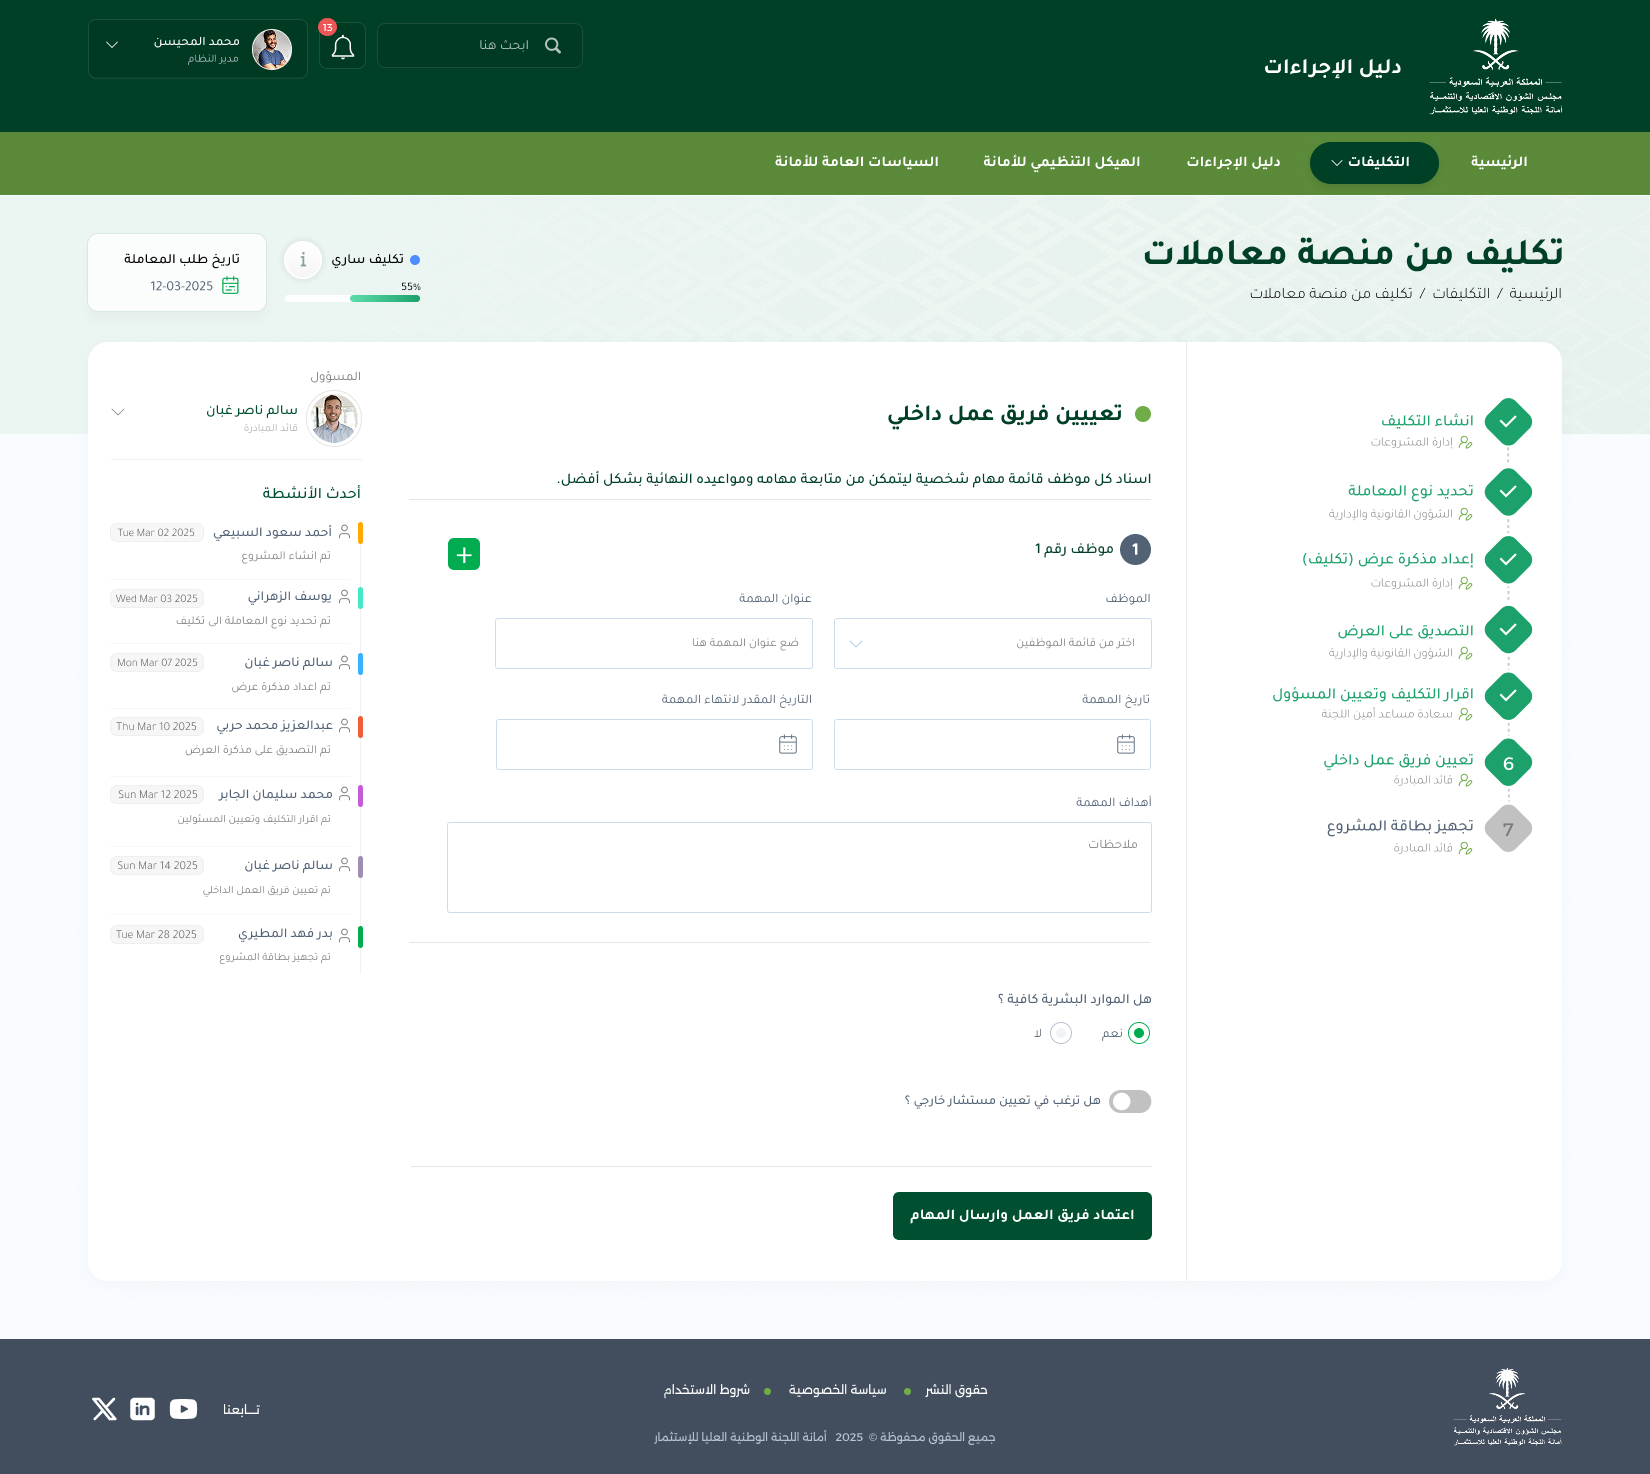Click the info icon beside تكليف ساري
The height and width of the screenshot is (1474, 1650).
pos(303,260)
